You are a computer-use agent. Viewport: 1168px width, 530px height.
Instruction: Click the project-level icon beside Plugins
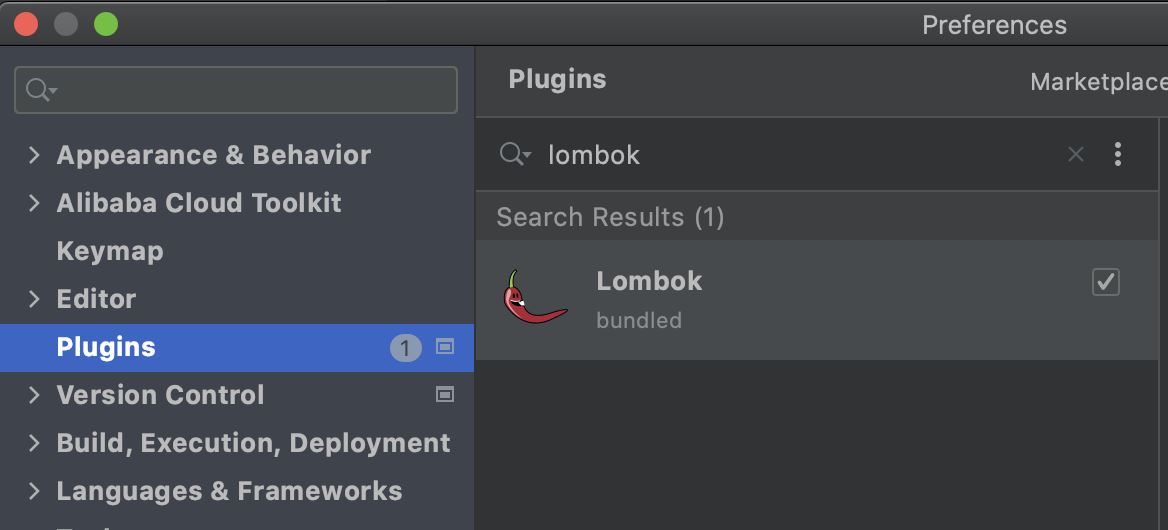pyautogui.click(x=446, y=347)
